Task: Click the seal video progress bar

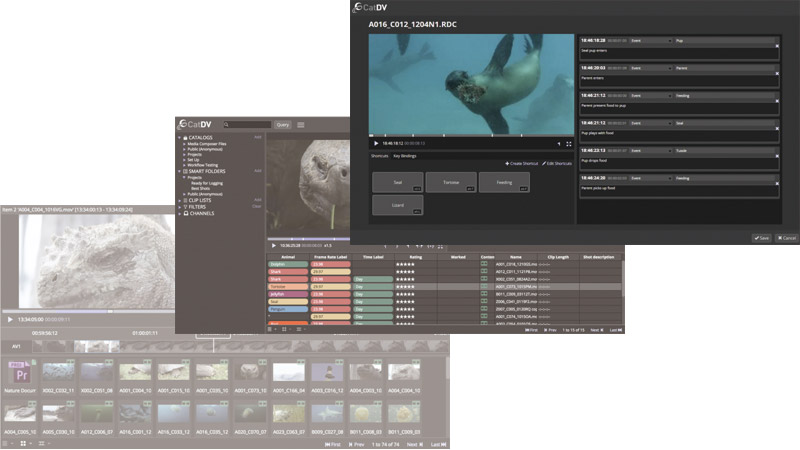Action: tap(471, 136)
